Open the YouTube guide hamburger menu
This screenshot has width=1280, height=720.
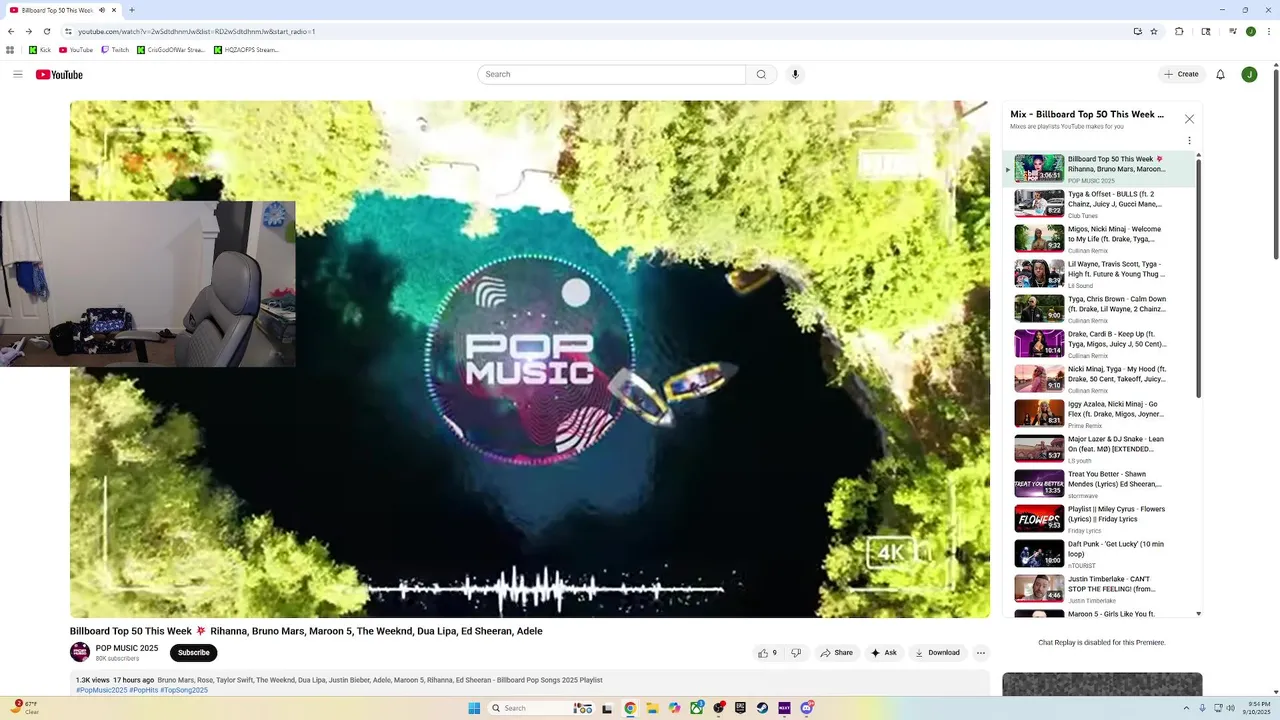17,74
